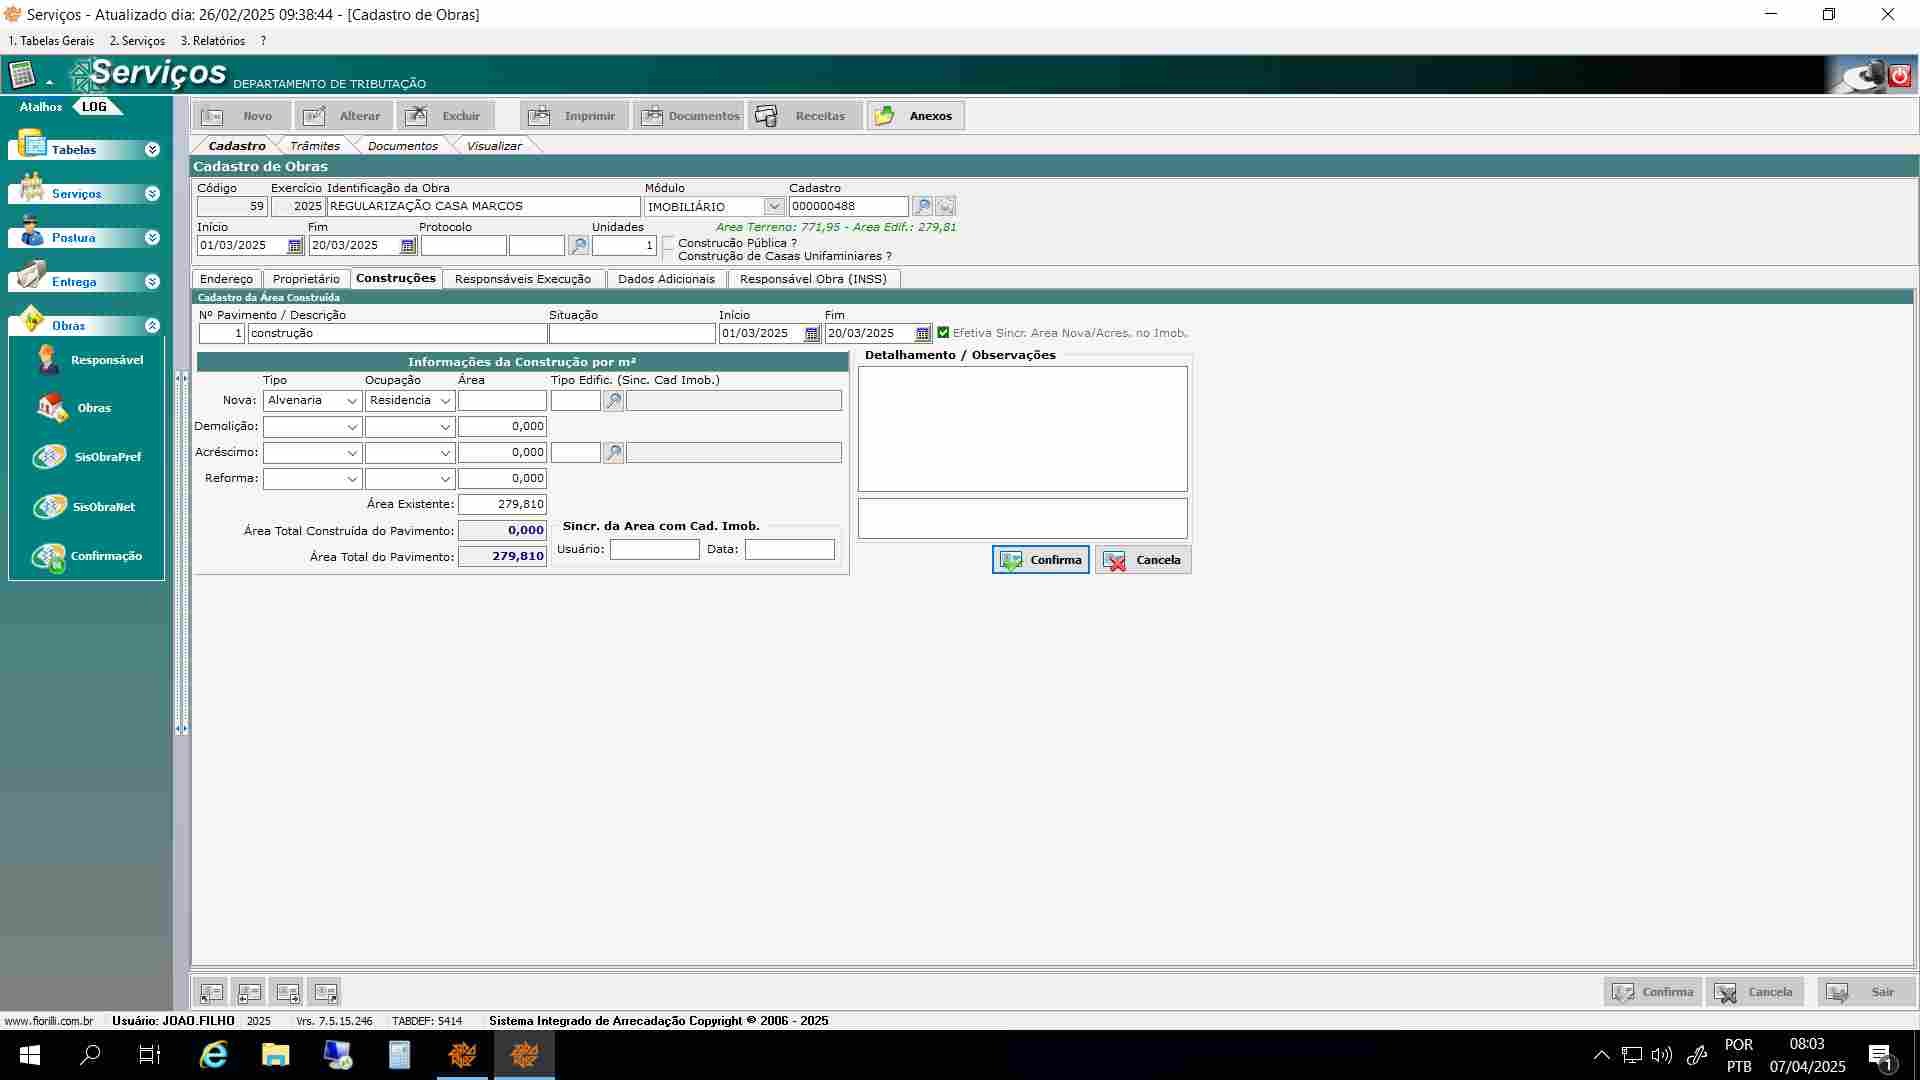Image resolution: width=1920 pixels, height=1080 pixels.
Task: Open the Início date calendar picker icon
Action: pos(295,246)
